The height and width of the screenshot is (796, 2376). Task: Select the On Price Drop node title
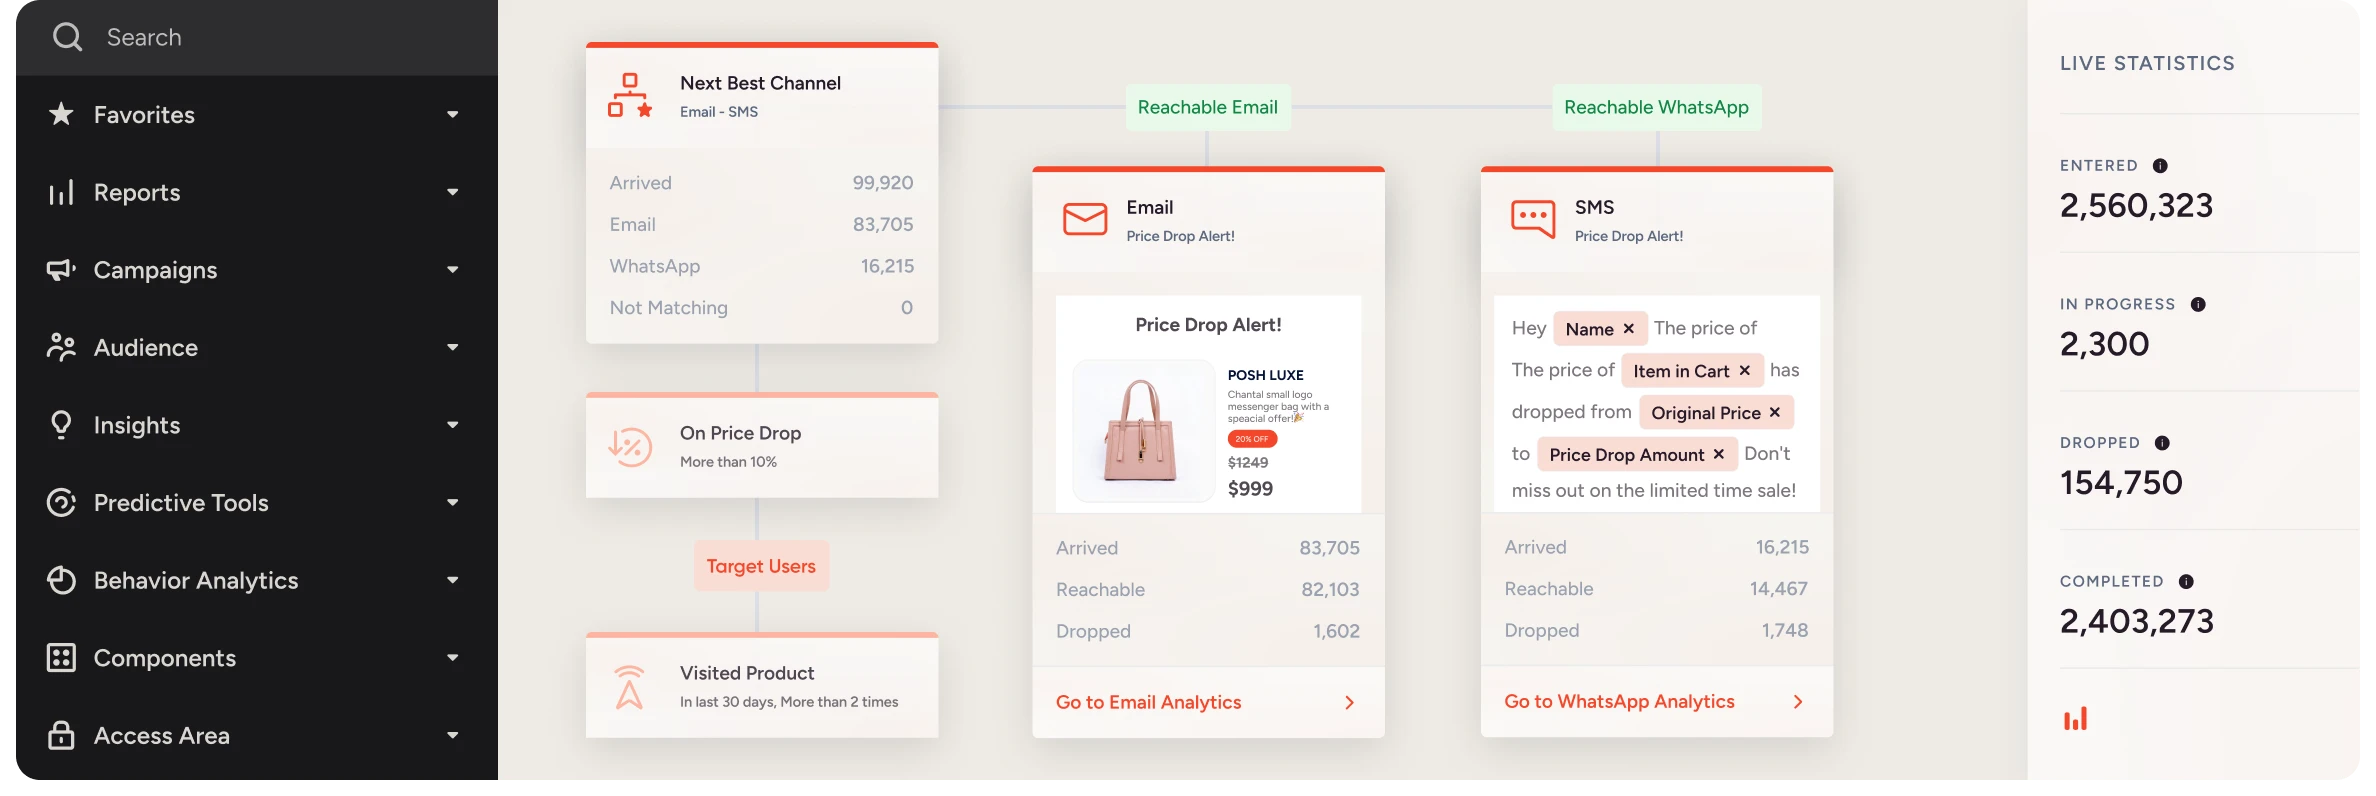tap(740, 433)
